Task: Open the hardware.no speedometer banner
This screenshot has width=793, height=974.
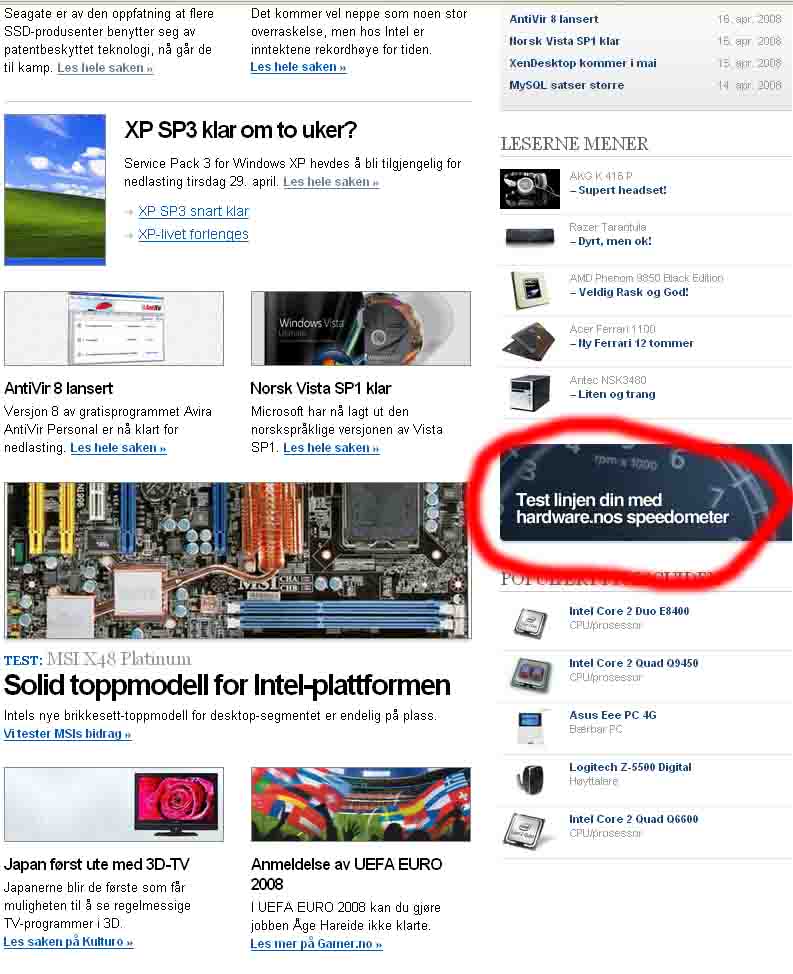Action: tap(646, 493)
